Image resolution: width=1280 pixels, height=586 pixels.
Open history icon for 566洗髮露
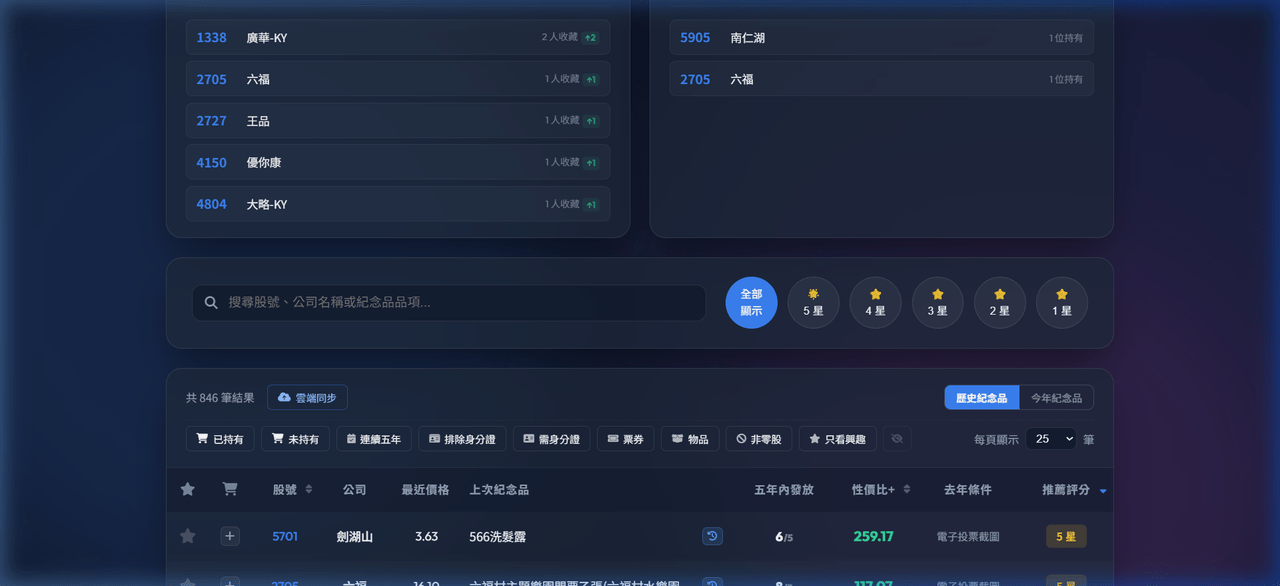tap(712, 536)
